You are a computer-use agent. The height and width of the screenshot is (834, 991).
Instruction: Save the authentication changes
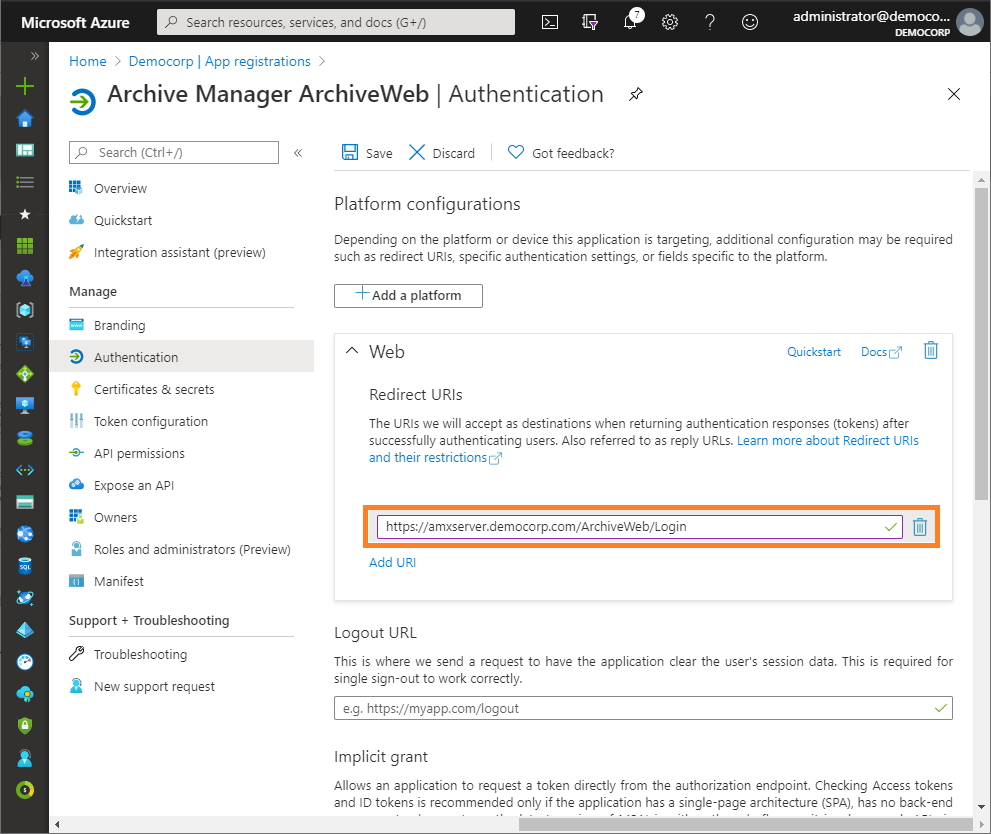coord(367,153)
